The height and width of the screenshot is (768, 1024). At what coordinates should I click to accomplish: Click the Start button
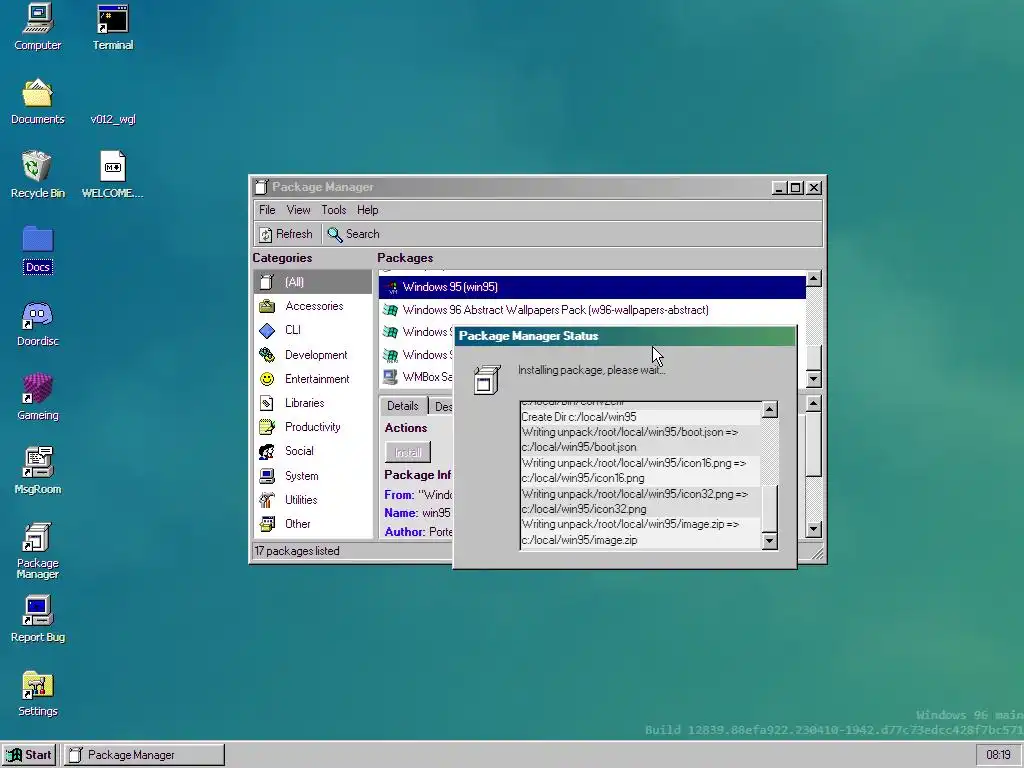(x=29, y=755)
